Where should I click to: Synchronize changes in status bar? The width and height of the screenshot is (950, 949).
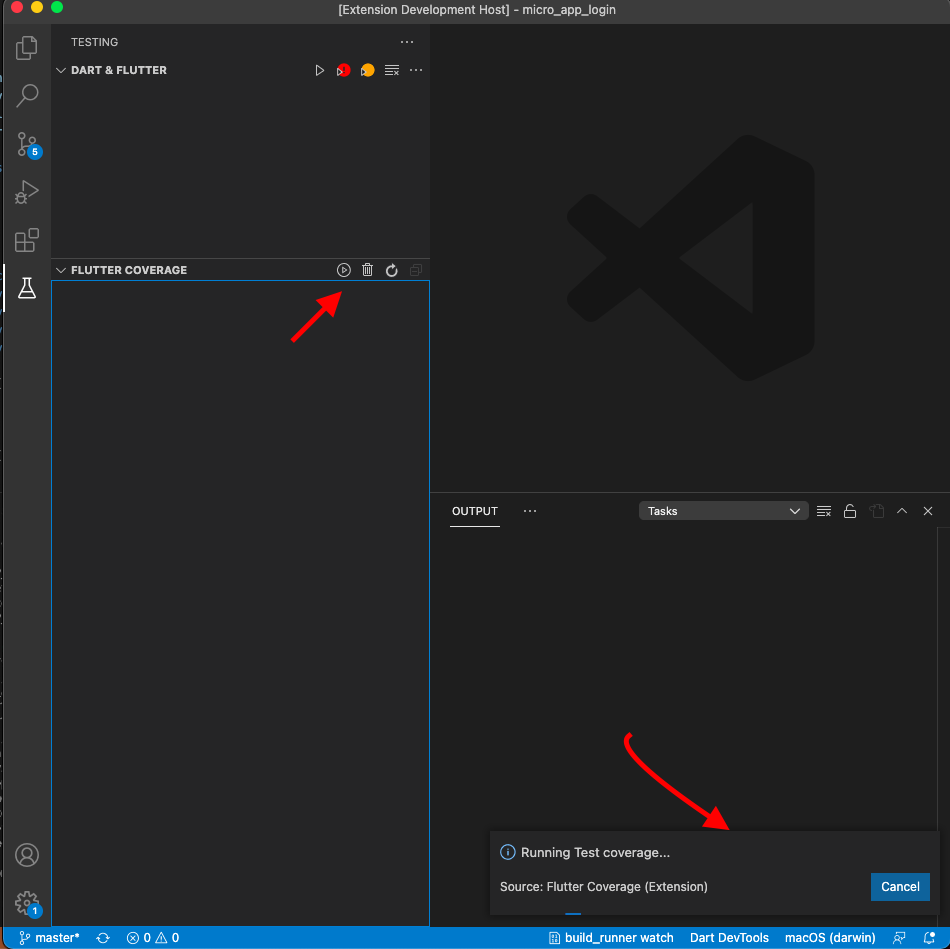tap(103, 937)
